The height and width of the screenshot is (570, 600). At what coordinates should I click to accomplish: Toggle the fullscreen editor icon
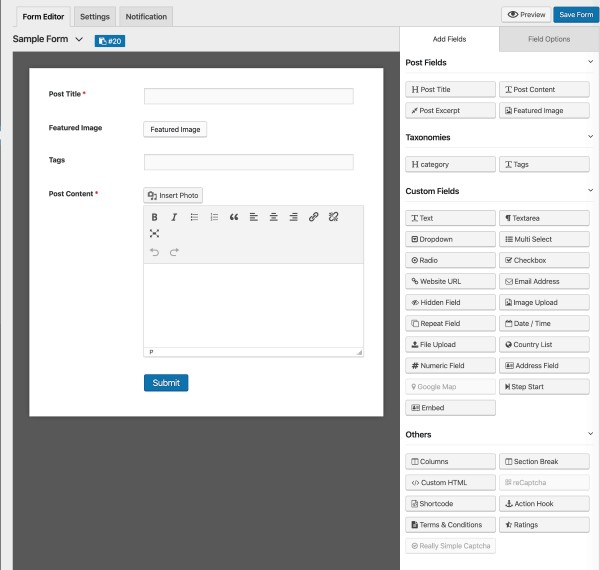155,233
